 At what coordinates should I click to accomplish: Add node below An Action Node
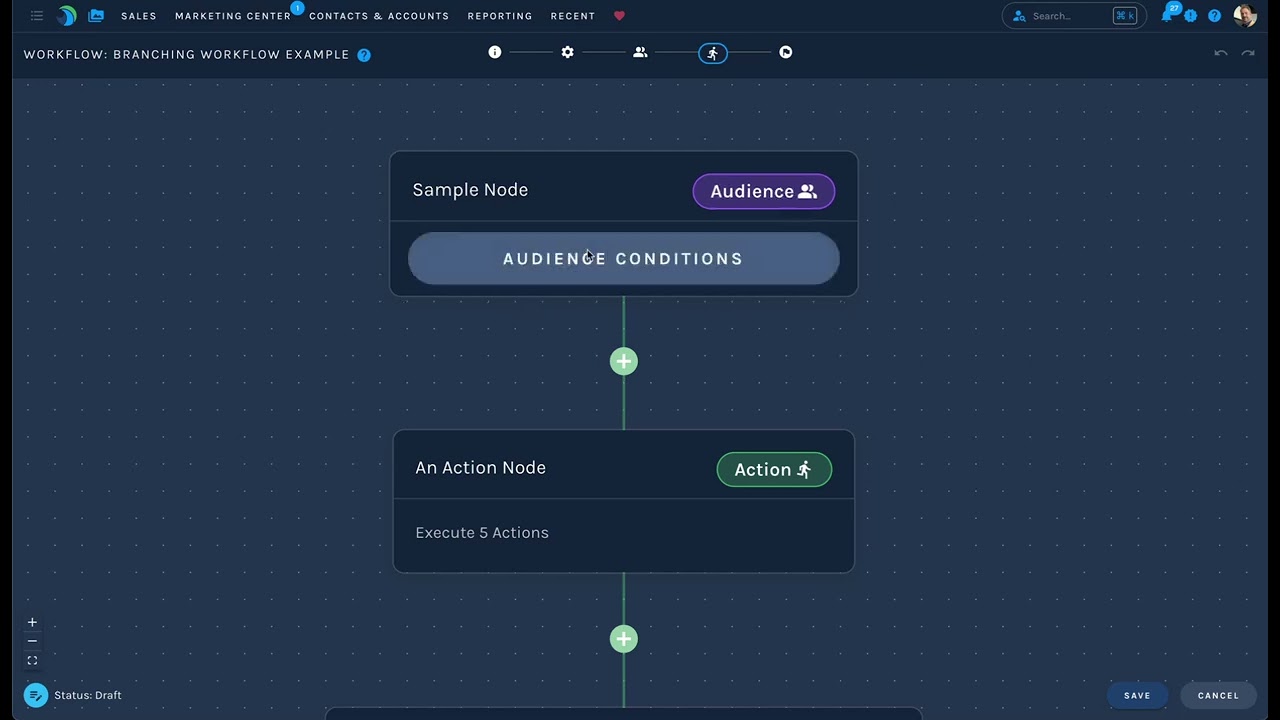click(x=624, y=639)
